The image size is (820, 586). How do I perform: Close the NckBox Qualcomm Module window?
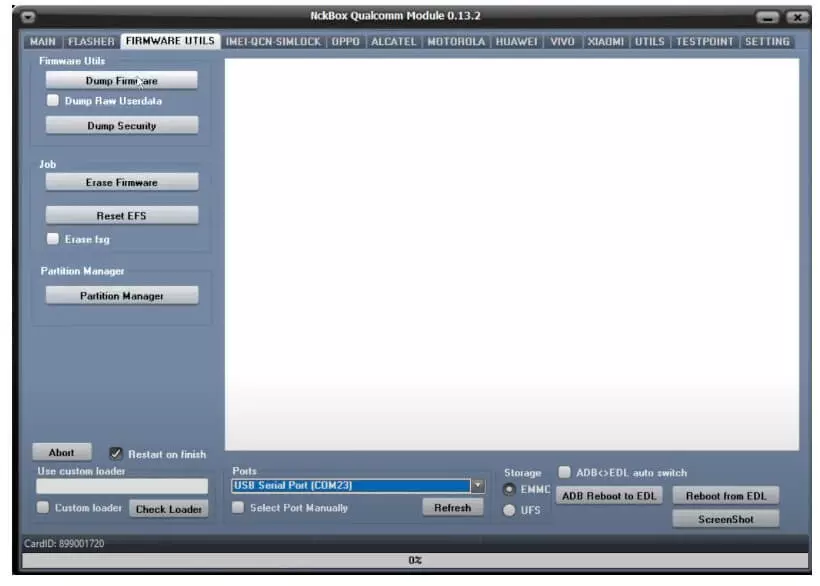[798, 17]
